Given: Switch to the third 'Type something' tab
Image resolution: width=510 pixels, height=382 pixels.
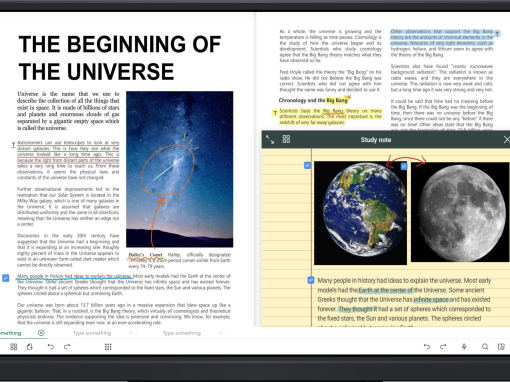Looking at the screenshot, I should pos(182,333).
